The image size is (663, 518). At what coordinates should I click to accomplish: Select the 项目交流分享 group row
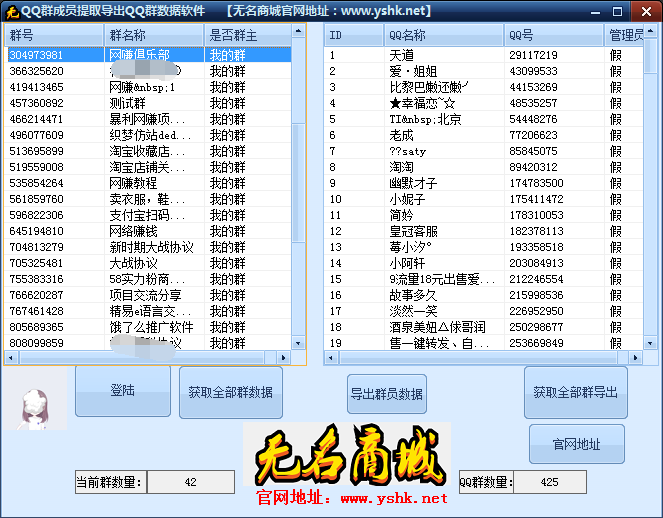(148, 295)
